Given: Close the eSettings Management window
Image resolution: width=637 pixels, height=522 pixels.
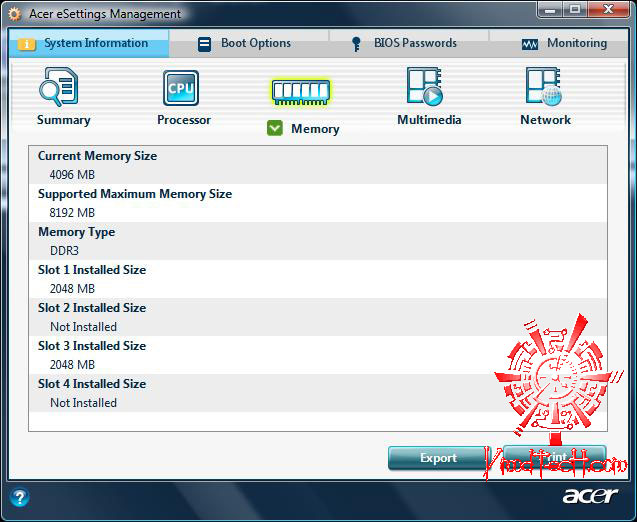Looking at the screenshot, I should tap(608, 10).
